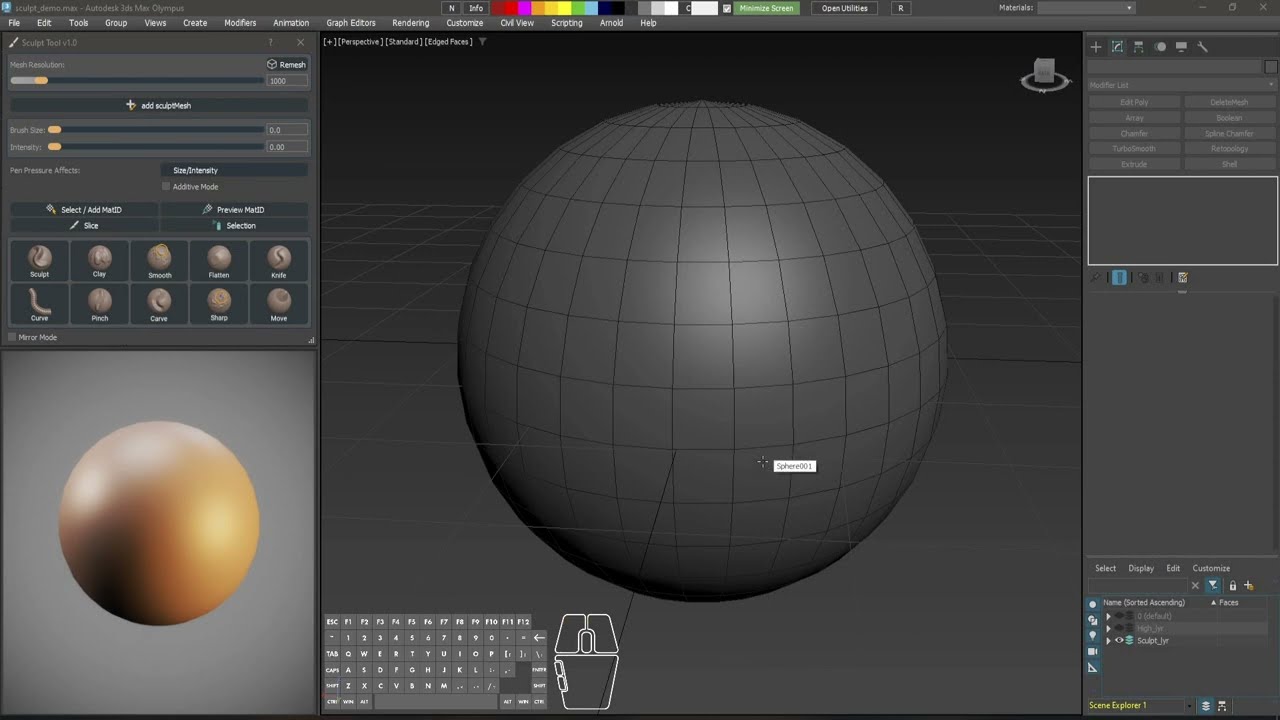1280x720 pixels.
Task: Select the Sculpt brush
Action: click(x=39, y=261)
